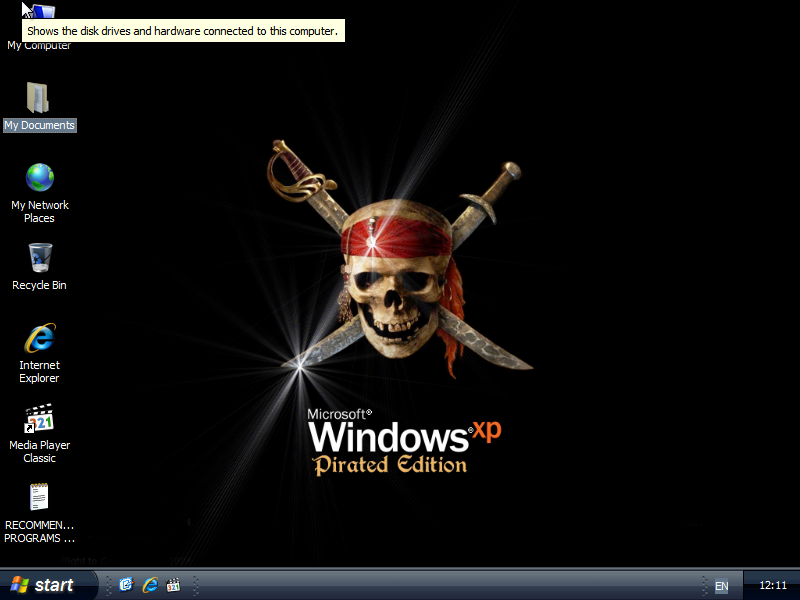Select the RECOMMEN... PROGRAMS text file icon
The height and width of the screenshot is (600, 800).
[x=39, y=497]
